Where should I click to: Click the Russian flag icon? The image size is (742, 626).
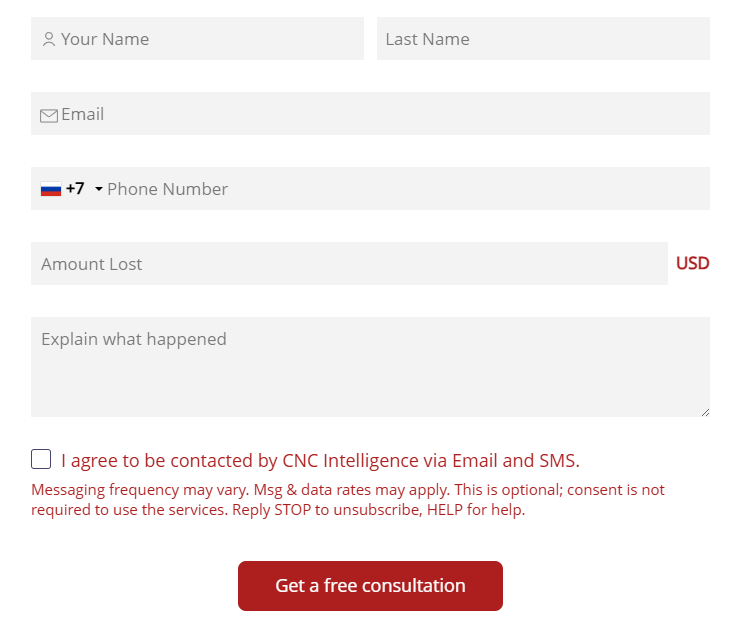51,189
